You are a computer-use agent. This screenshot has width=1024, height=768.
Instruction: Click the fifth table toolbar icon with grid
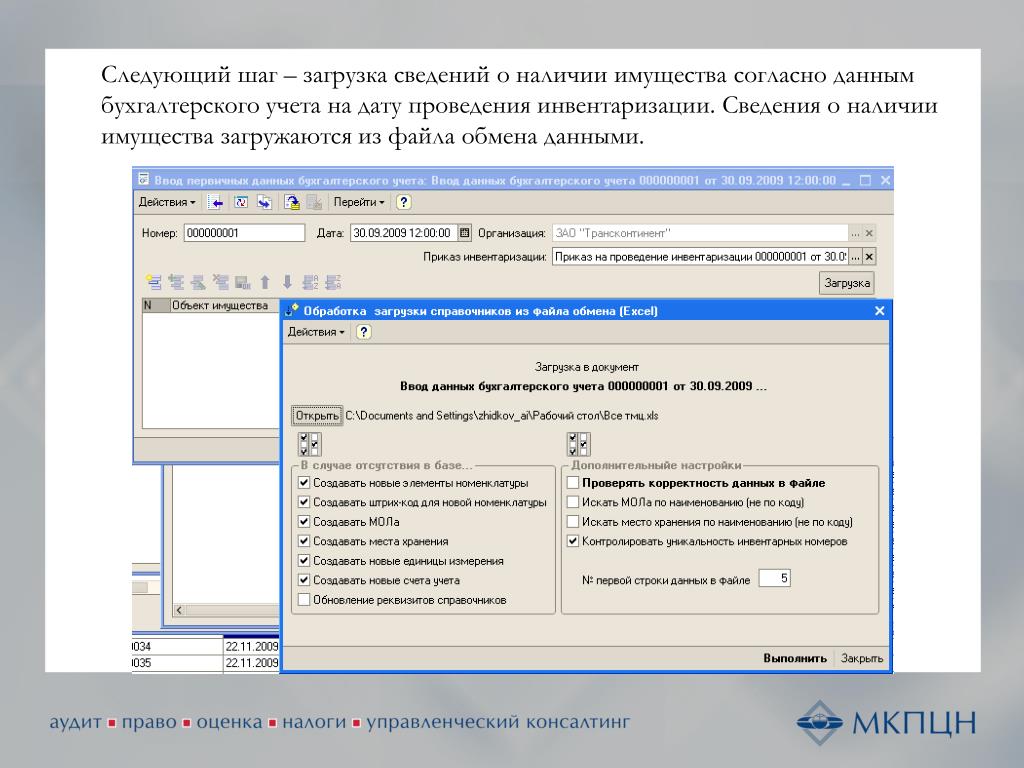pyautogui.click(x=243, y=282)
